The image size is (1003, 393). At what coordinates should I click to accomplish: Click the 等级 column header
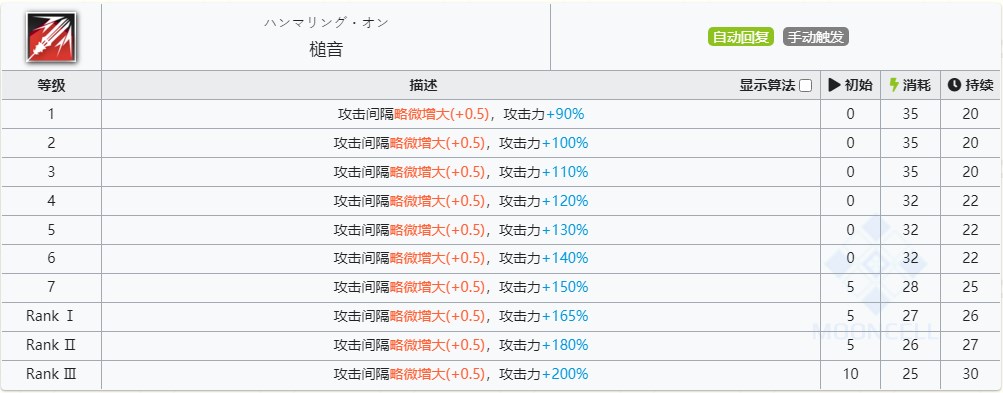(x=51, y=85)
